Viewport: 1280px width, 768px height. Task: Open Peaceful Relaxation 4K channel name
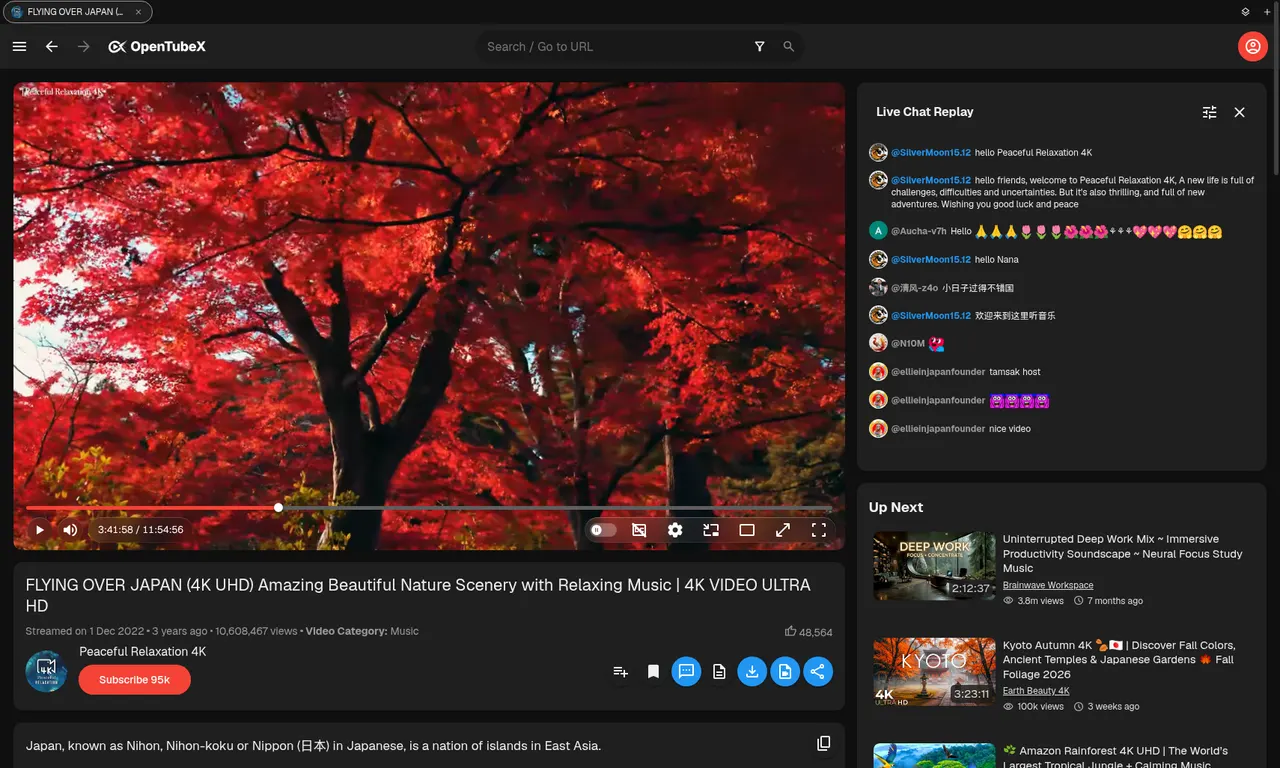143,651
